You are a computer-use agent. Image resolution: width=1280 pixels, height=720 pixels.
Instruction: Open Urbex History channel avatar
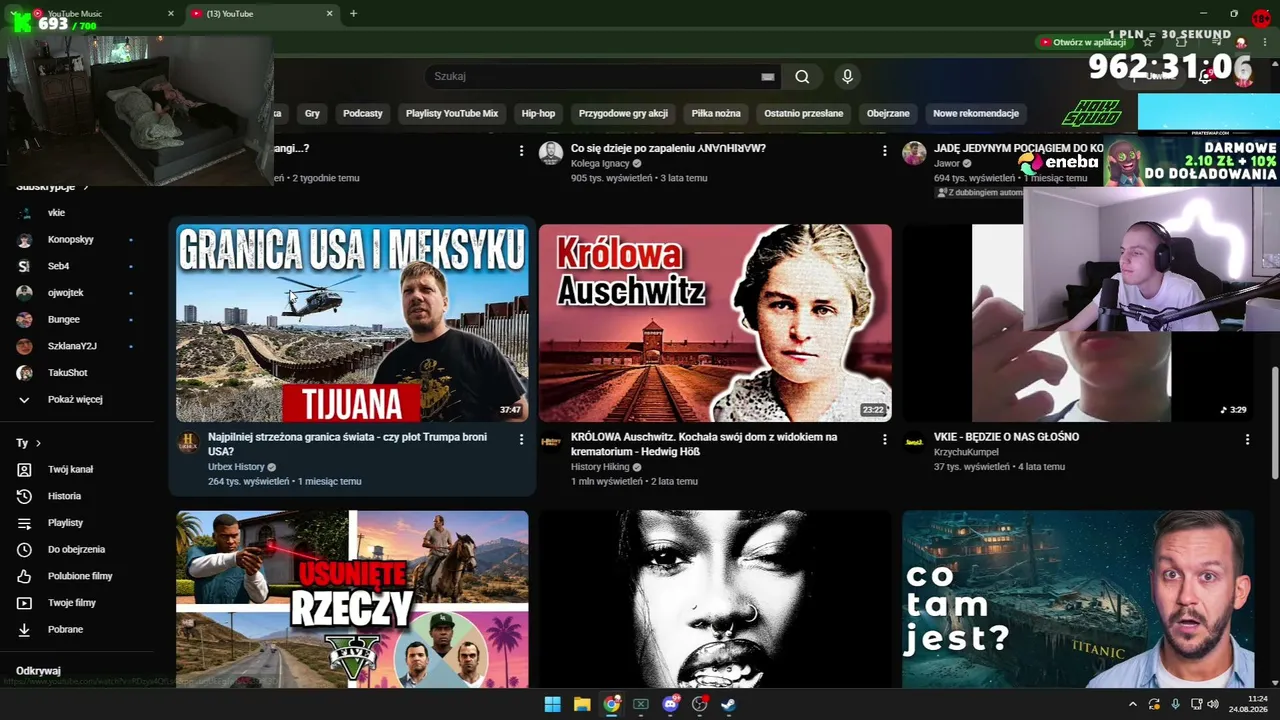coord(188,443)
